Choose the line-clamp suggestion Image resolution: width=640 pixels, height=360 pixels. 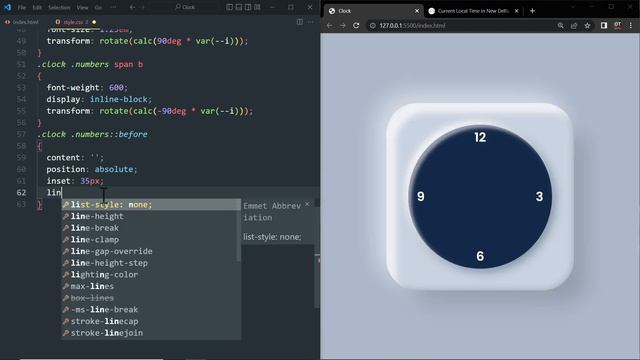[x=151, y=240]
